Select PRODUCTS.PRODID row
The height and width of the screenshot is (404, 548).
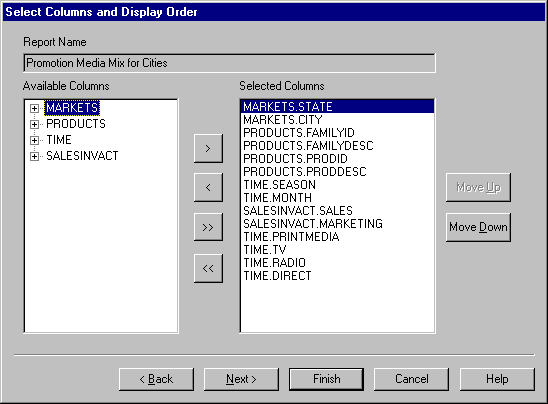pyautogui.click(x=338, y=159)
